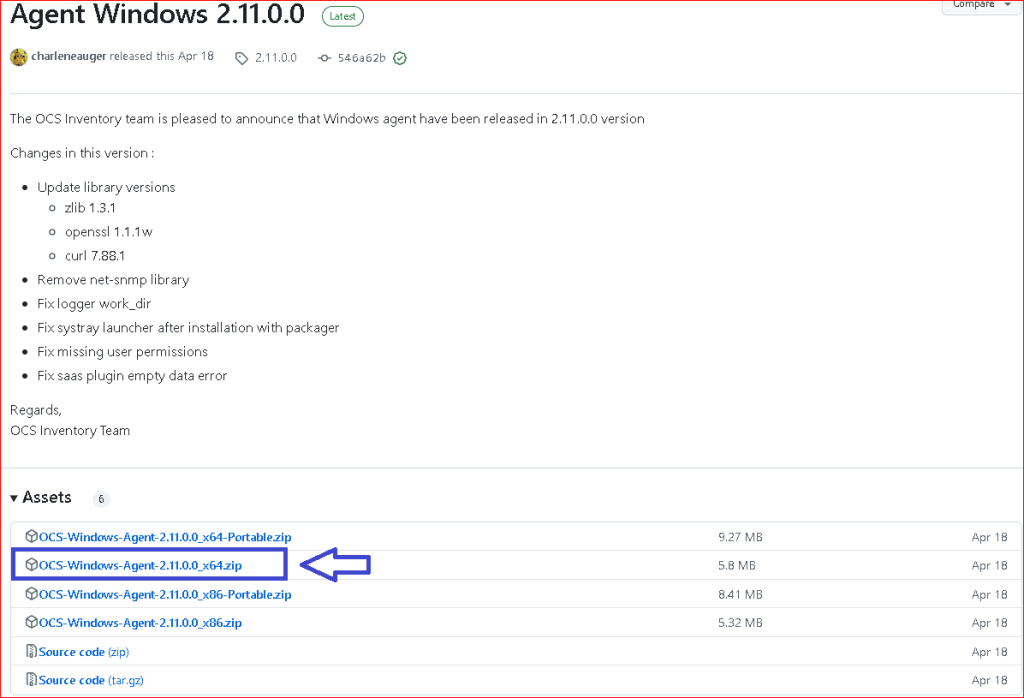The width and height of the screenshot is (1024, 698).
Task: Collapse the Assets section triangle
Action: pos(14,498)
